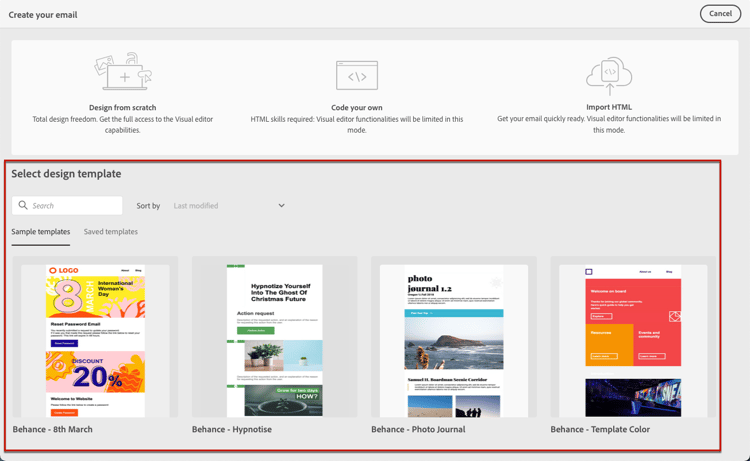The width and height of the screenshot is (750, 461).
Task: Click the "Total design freedom" description text
Action: [122, 124]
